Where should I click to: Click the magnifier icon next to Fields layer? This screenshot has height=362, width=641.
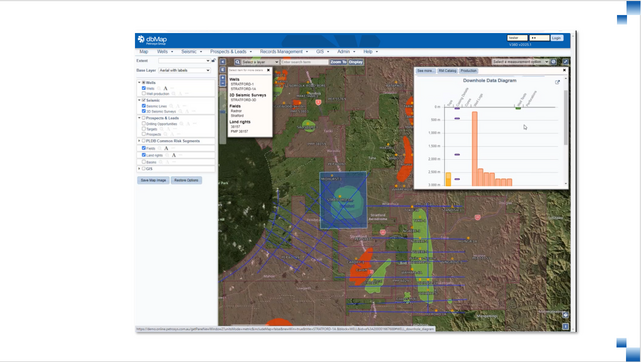(x=159, y=148)
